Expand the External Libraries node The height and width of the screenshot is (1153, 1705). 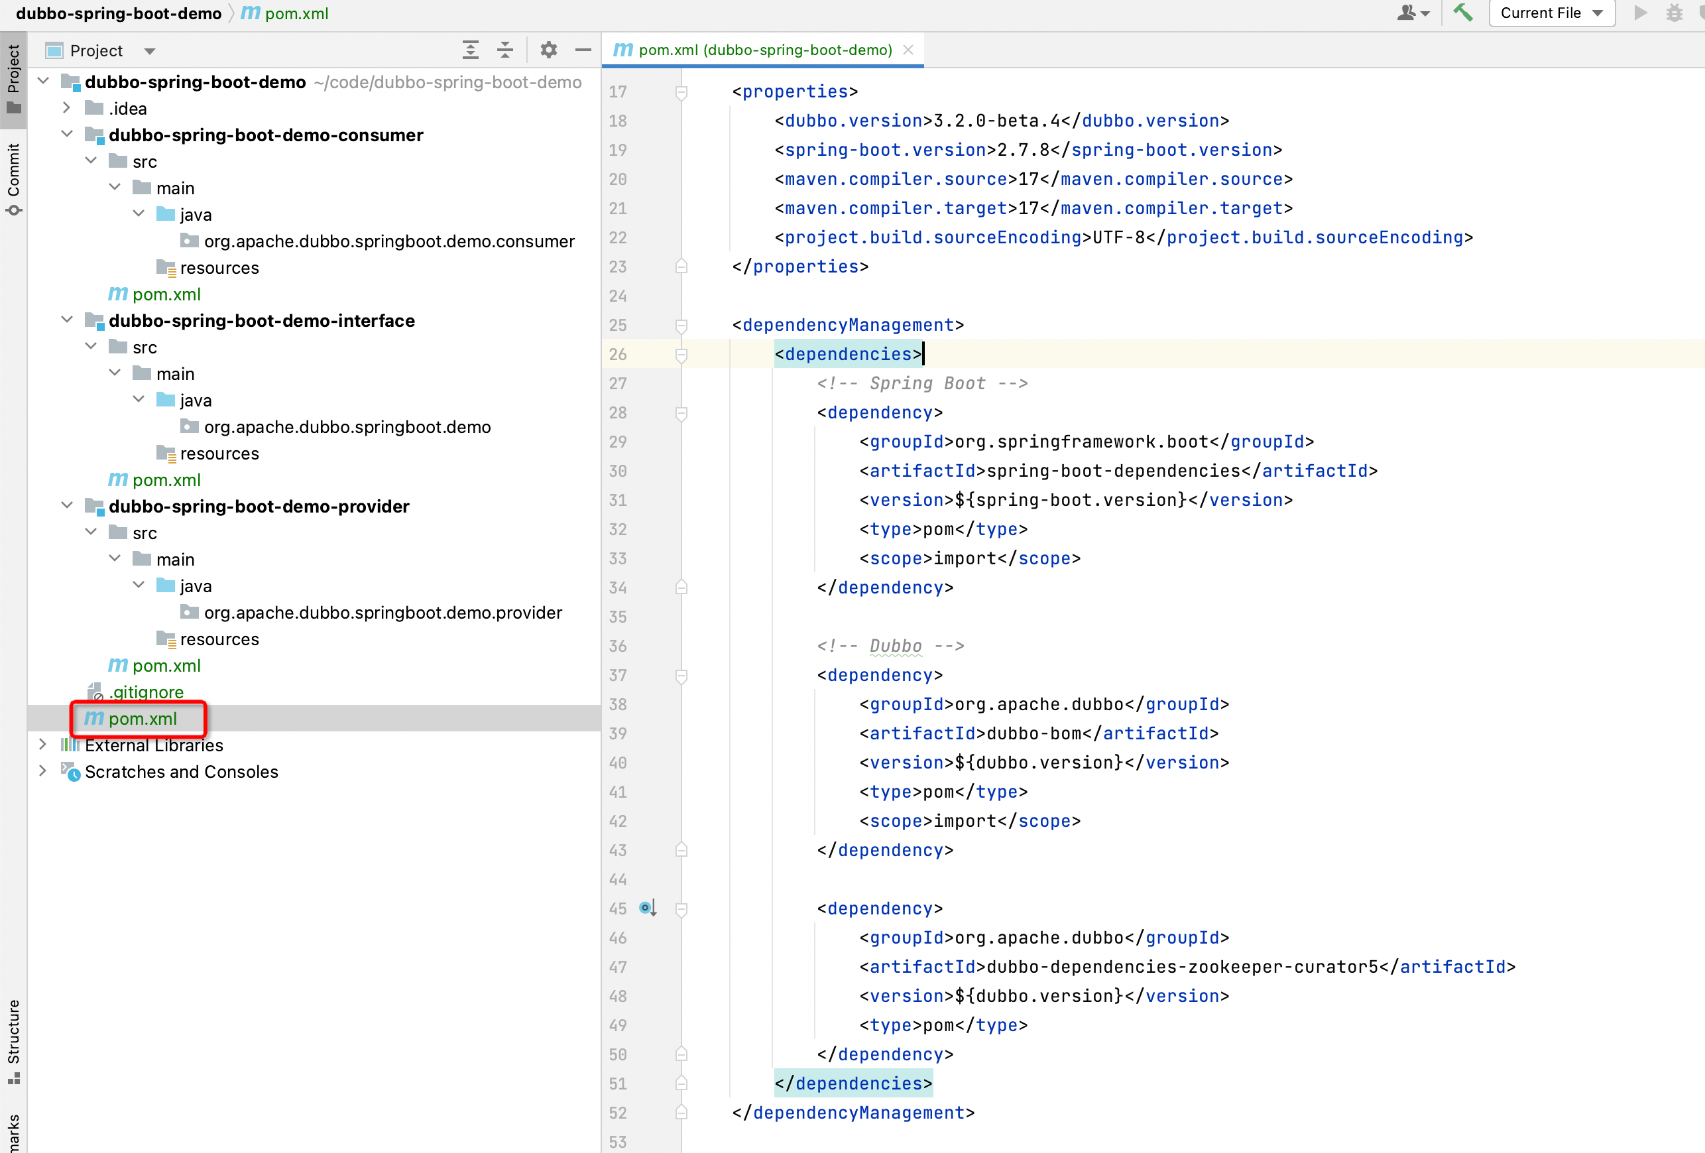tap(42, 745)
